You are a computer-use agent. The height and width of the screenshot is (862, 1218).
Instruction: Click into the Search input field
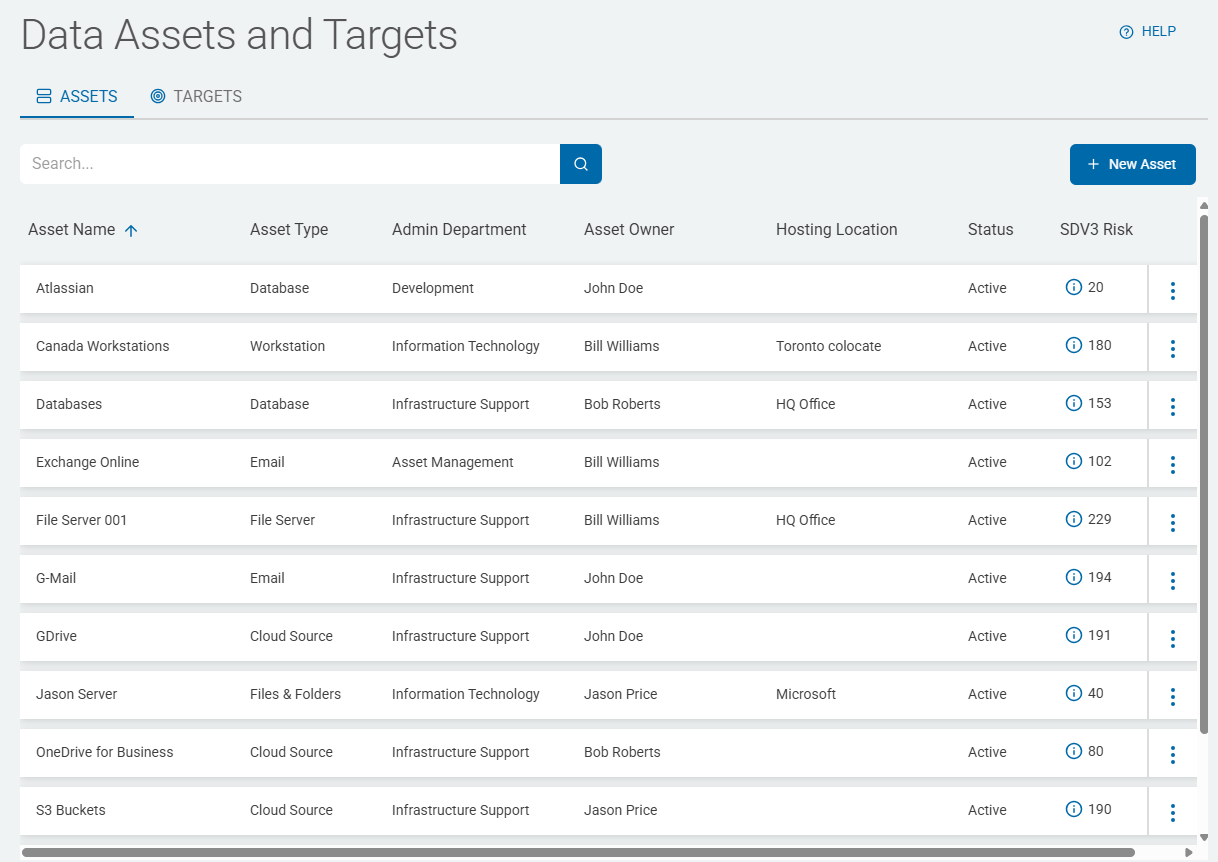tap(290, 164)
